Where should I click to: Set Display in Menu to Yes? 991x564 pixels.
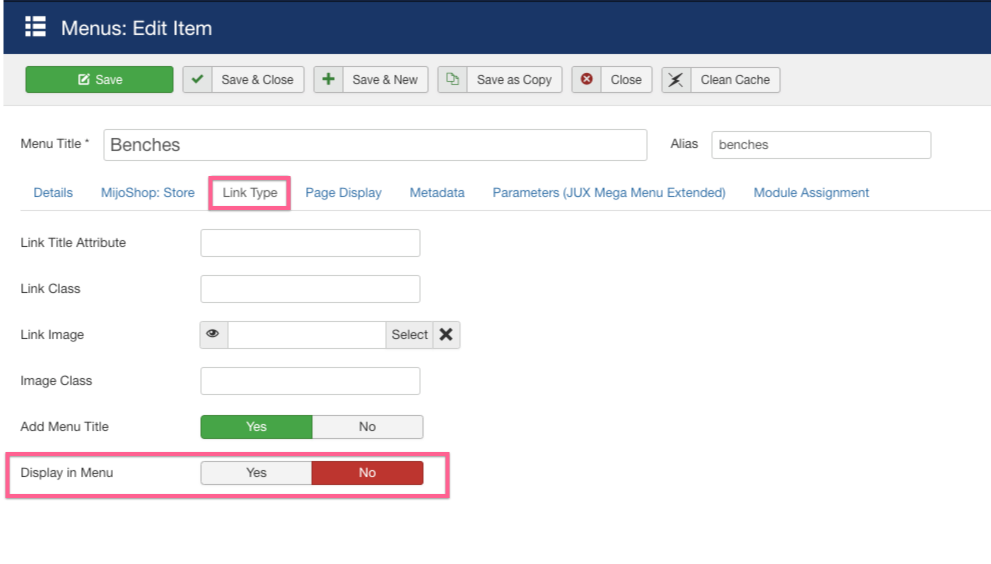257,473
